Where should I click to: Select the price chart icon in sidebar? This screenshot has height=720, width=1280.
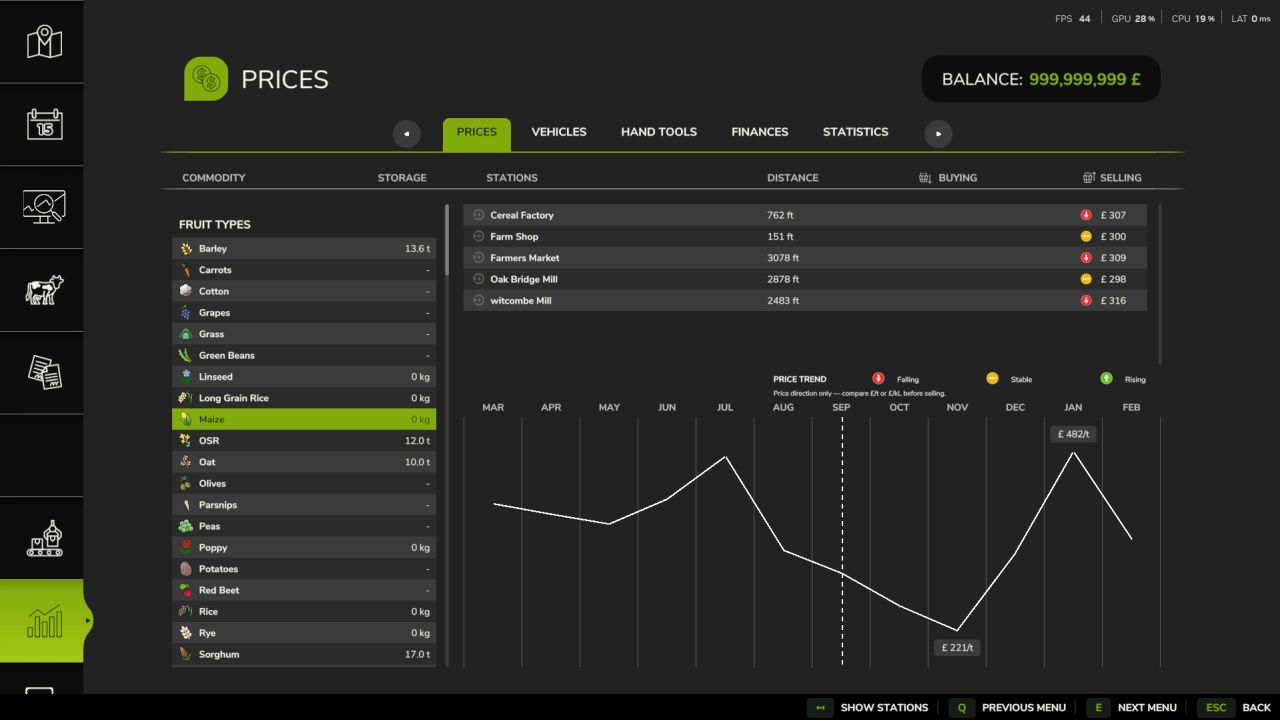44,621
